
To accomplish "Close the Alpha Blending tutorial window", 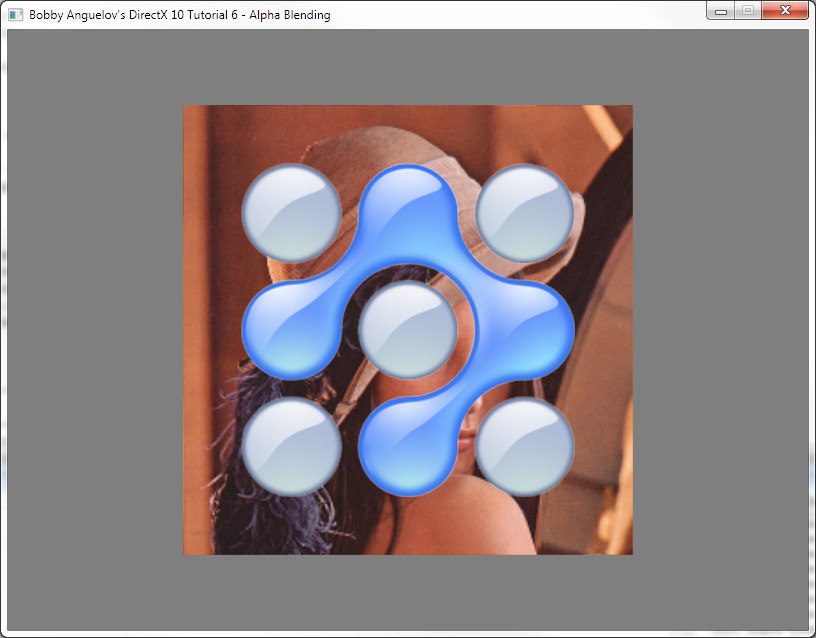I will 784,11.
